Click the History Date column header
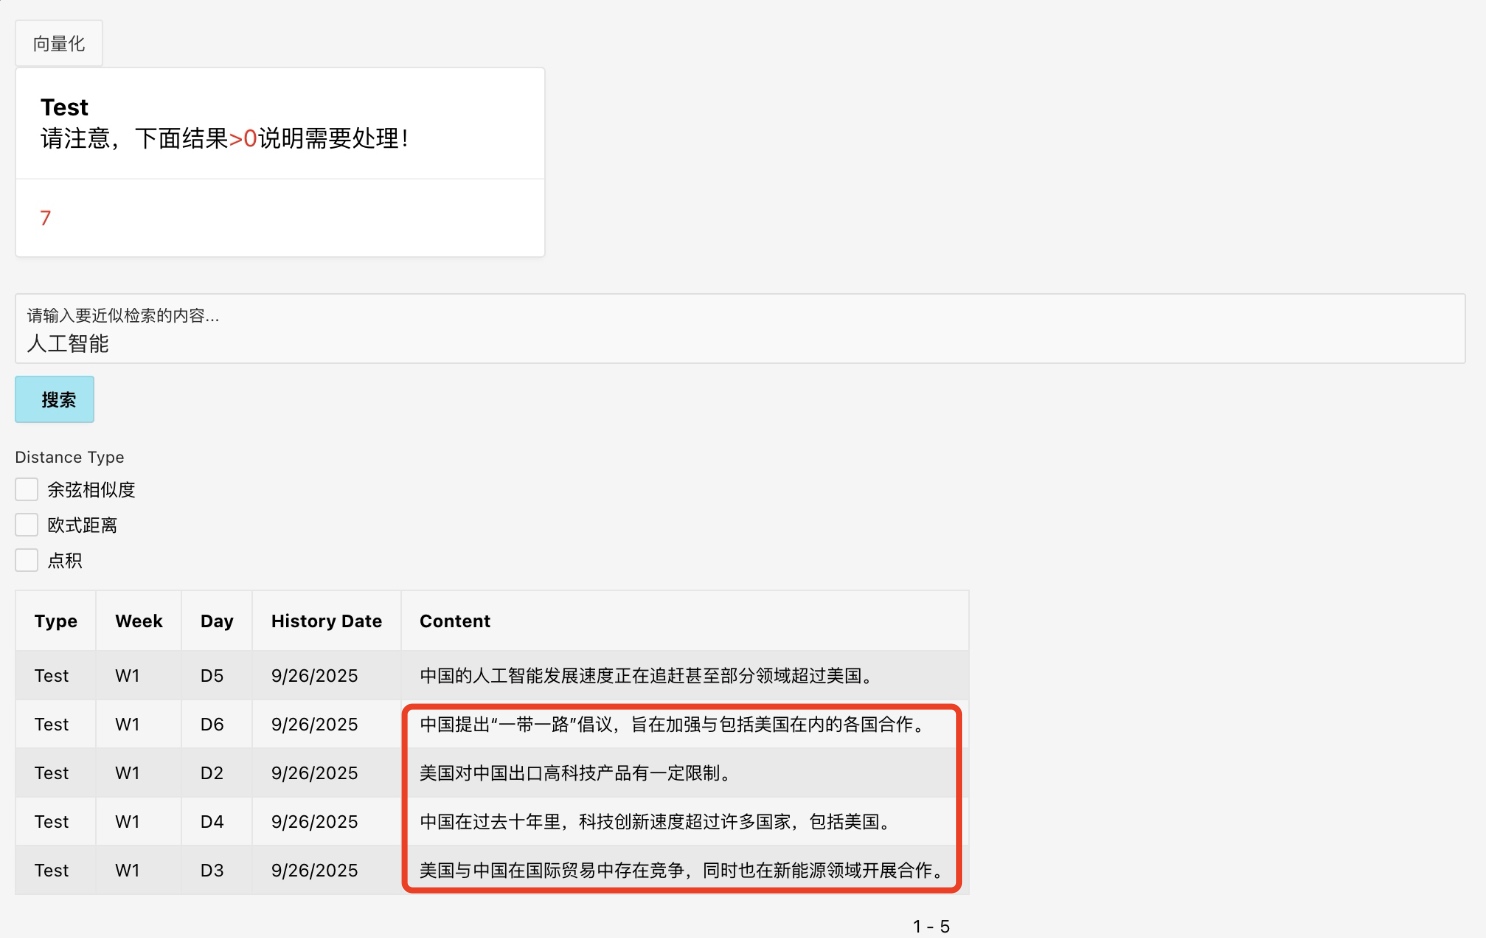The image size is (1486, 938). click(x=326, y=621)
